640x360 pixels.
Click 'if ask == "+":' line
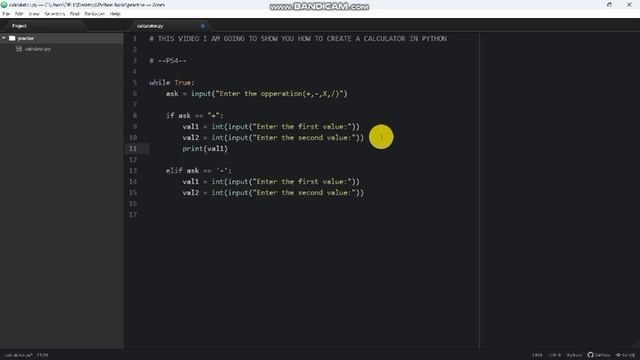195,116
